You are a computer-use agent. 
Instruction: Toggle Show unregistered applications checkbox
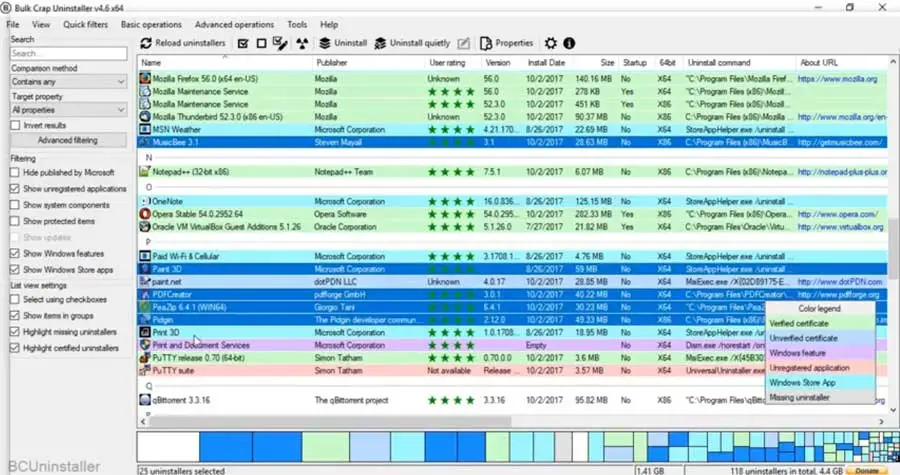15,188
